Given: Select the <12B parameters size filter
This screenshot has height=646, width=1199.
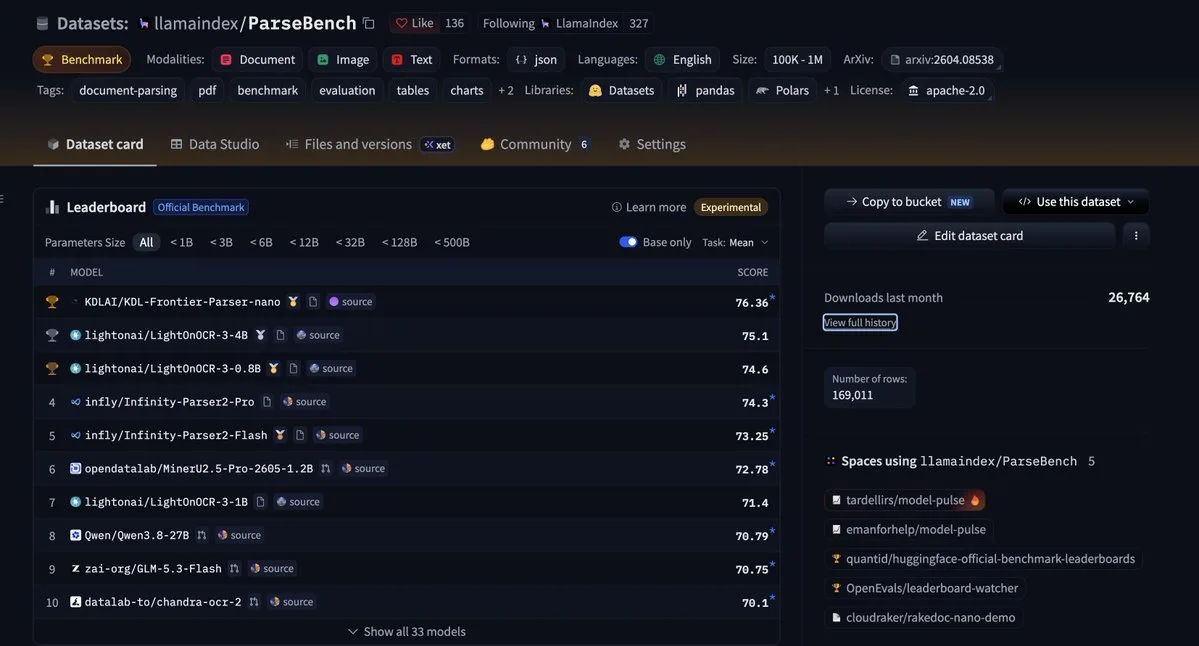Looking at the screenshot, I should point(304,242).
